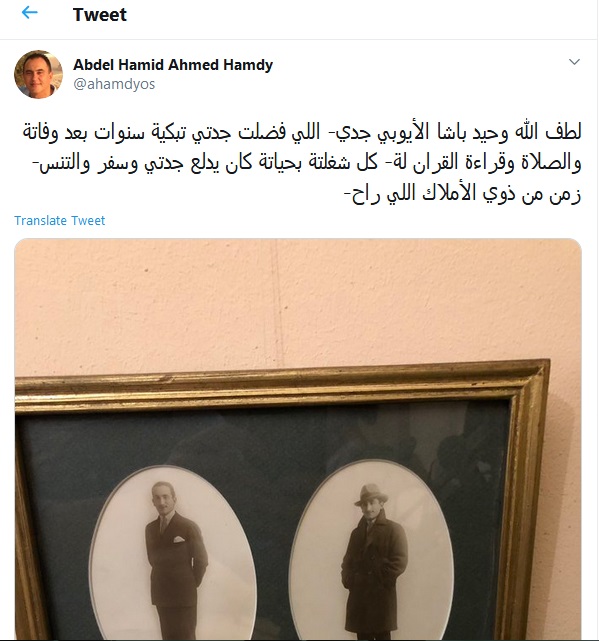Expand the tweet options chevron
Viewport: 613px width, 641px height.
tap(574, 62)
